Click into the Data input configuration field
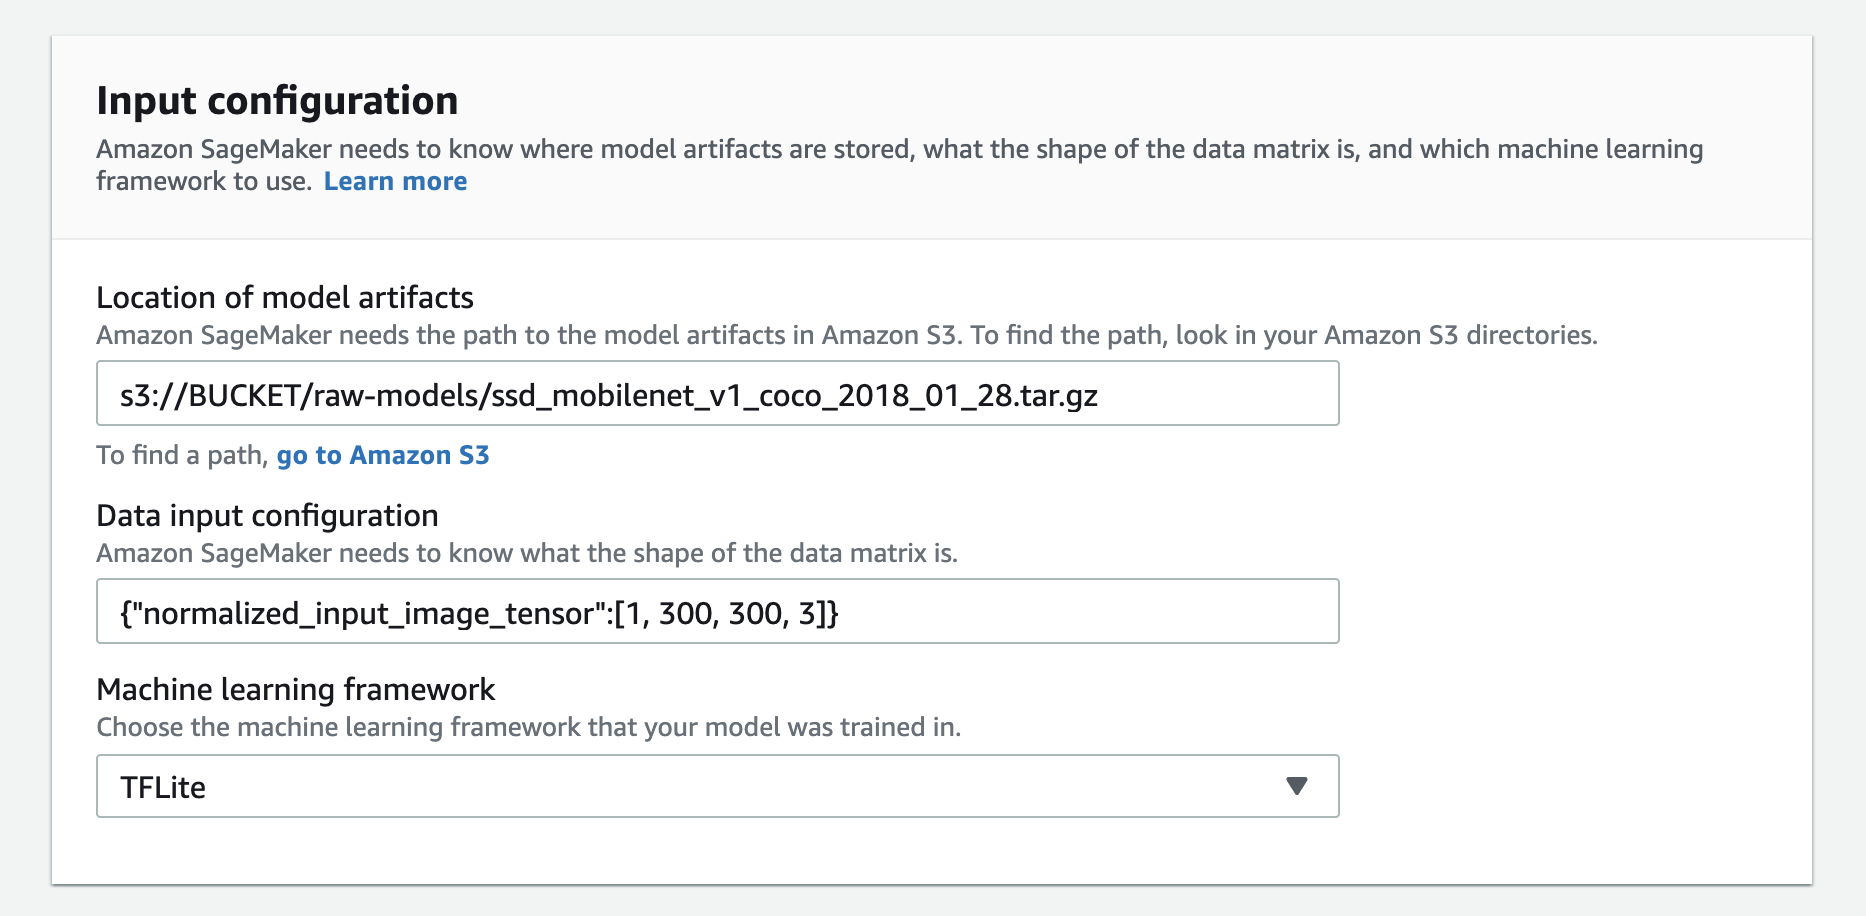This screenshot has width=1866, height=916. (716, 612)
